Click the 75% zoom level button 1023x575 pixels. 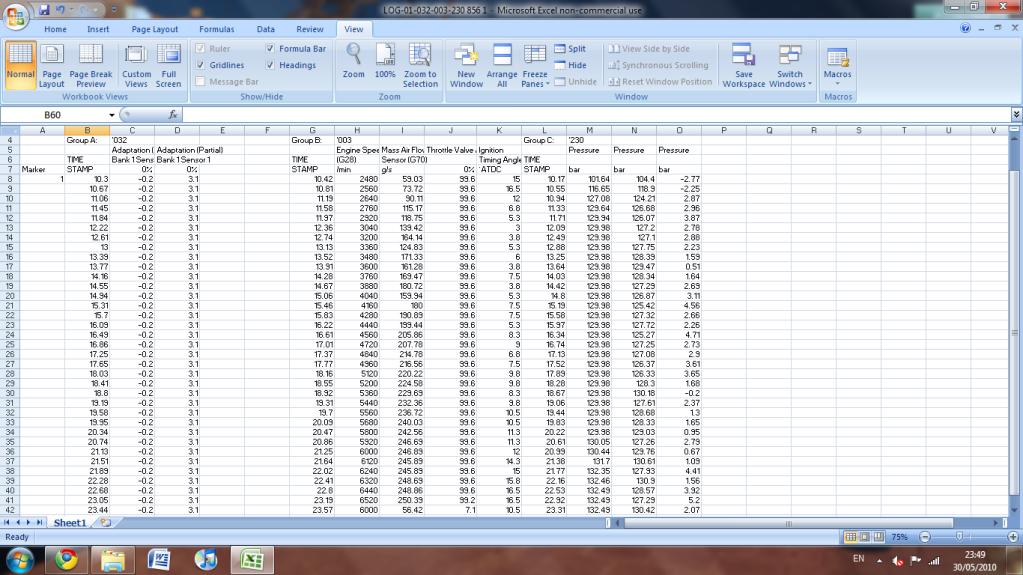[900, 536]
